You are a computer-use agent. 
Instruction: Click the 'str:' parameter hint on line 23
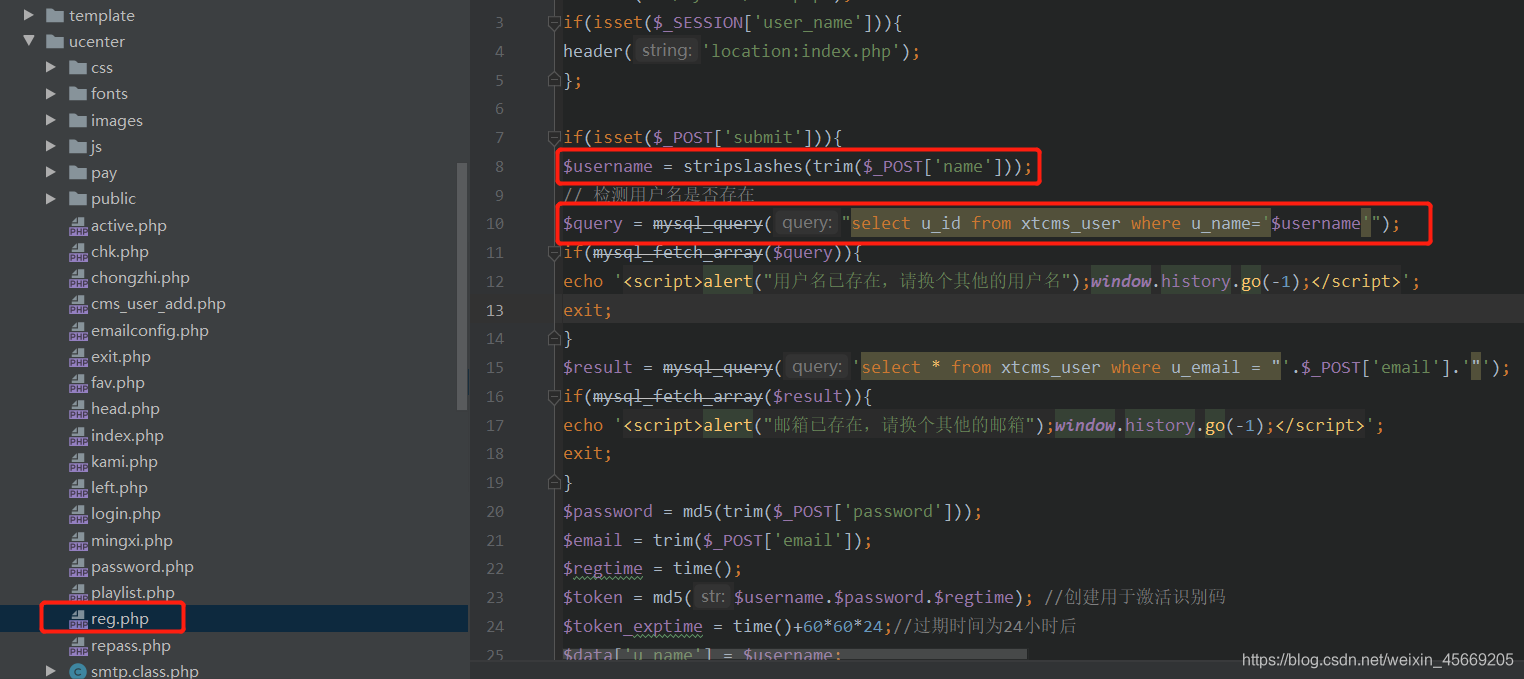pyautogui.click(x=711, y=597)
